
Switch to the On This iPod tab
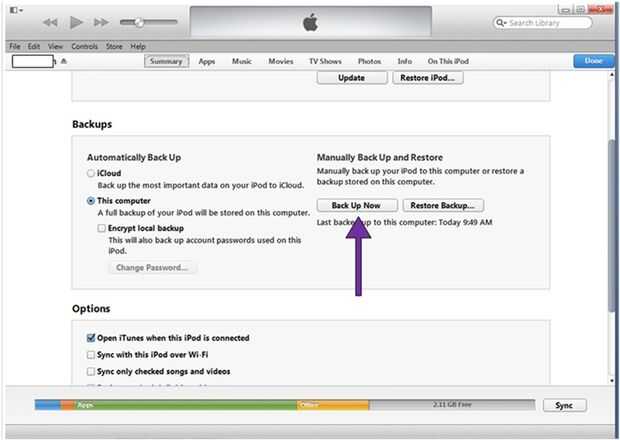pyautogui.click(x=448, y=61)
